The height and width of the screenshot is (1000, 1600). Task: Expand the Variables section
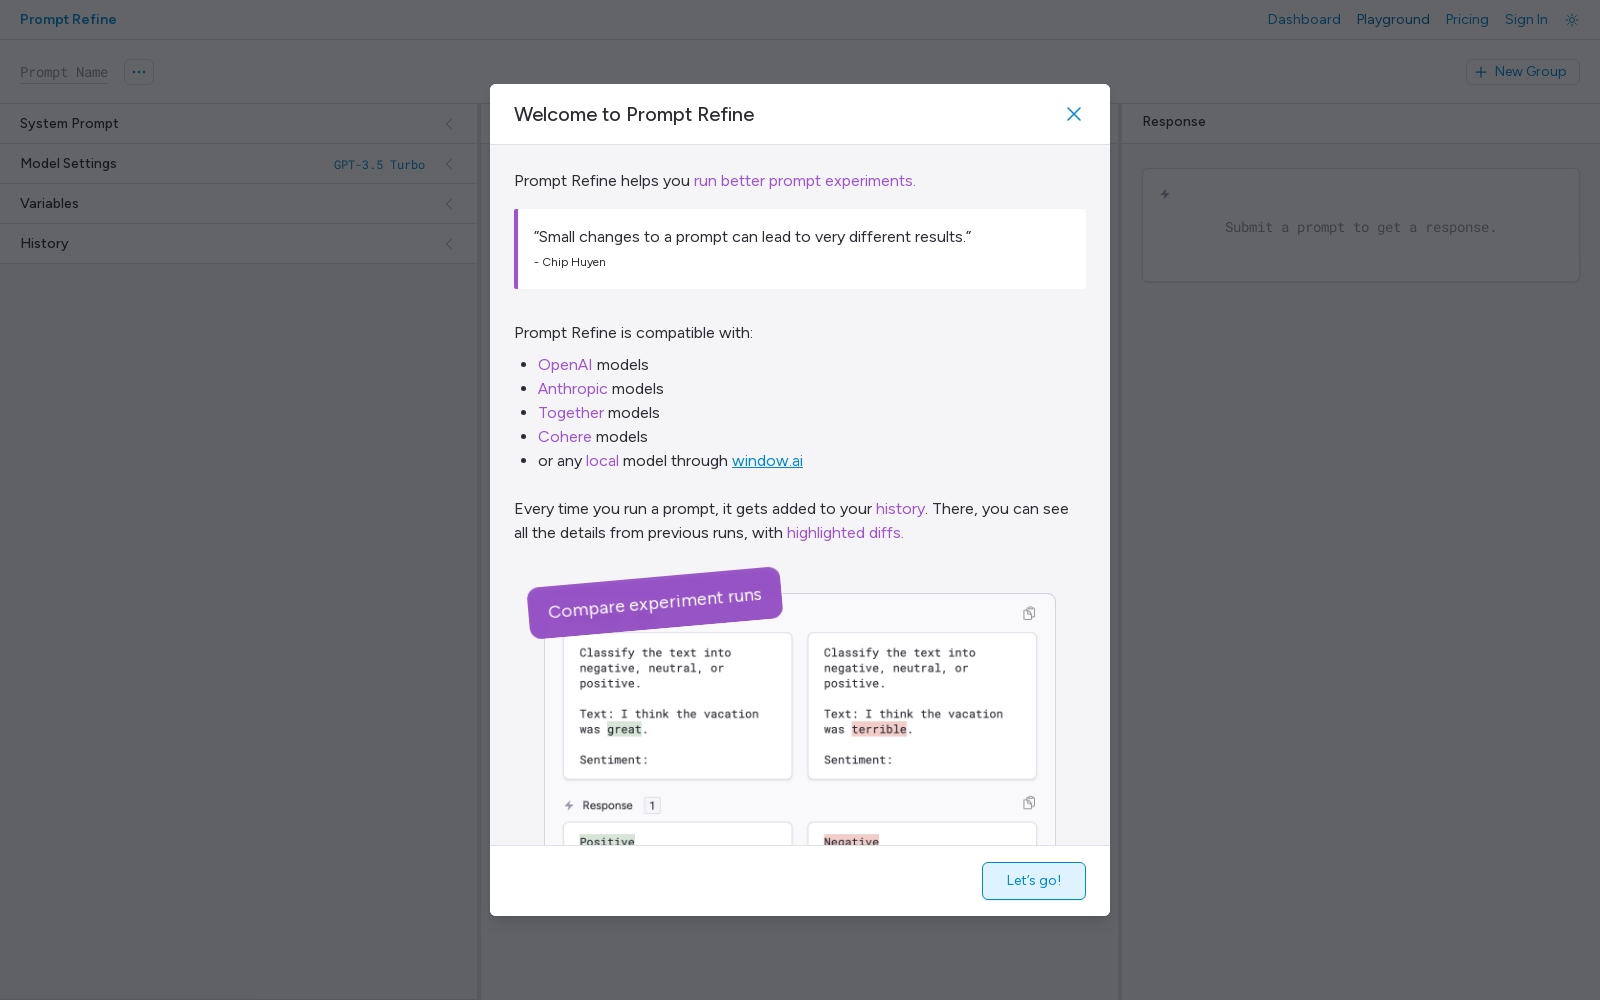tap(239, 204)
